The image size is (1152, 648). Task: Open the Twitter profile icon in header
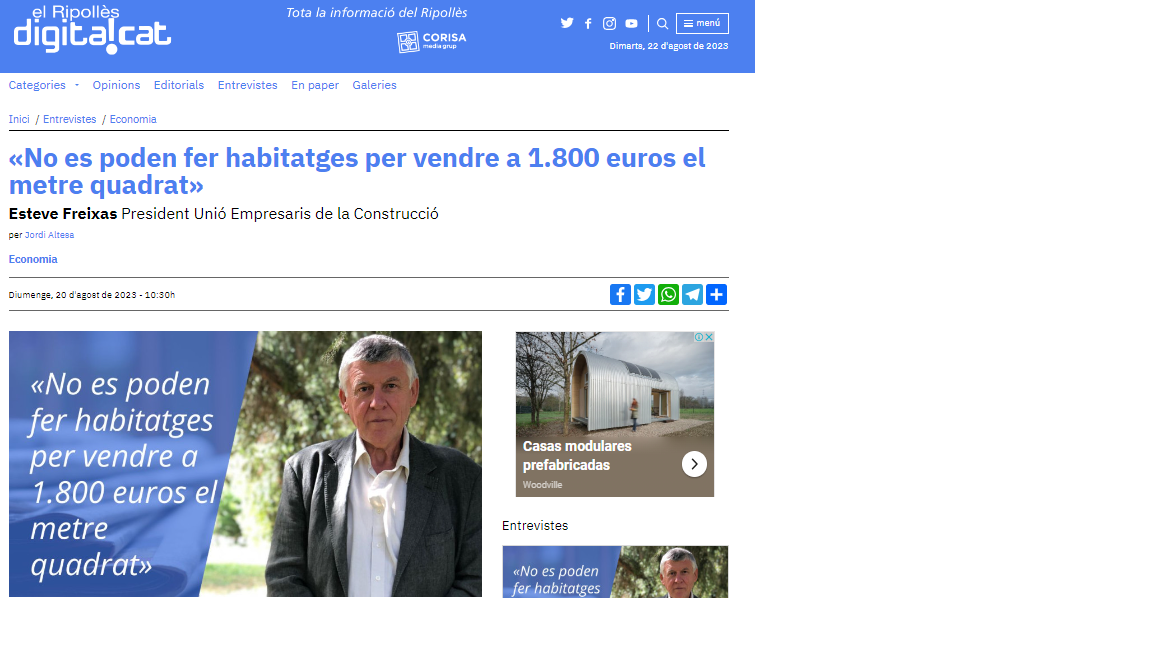pyautogui.click(x=566, y=24)
